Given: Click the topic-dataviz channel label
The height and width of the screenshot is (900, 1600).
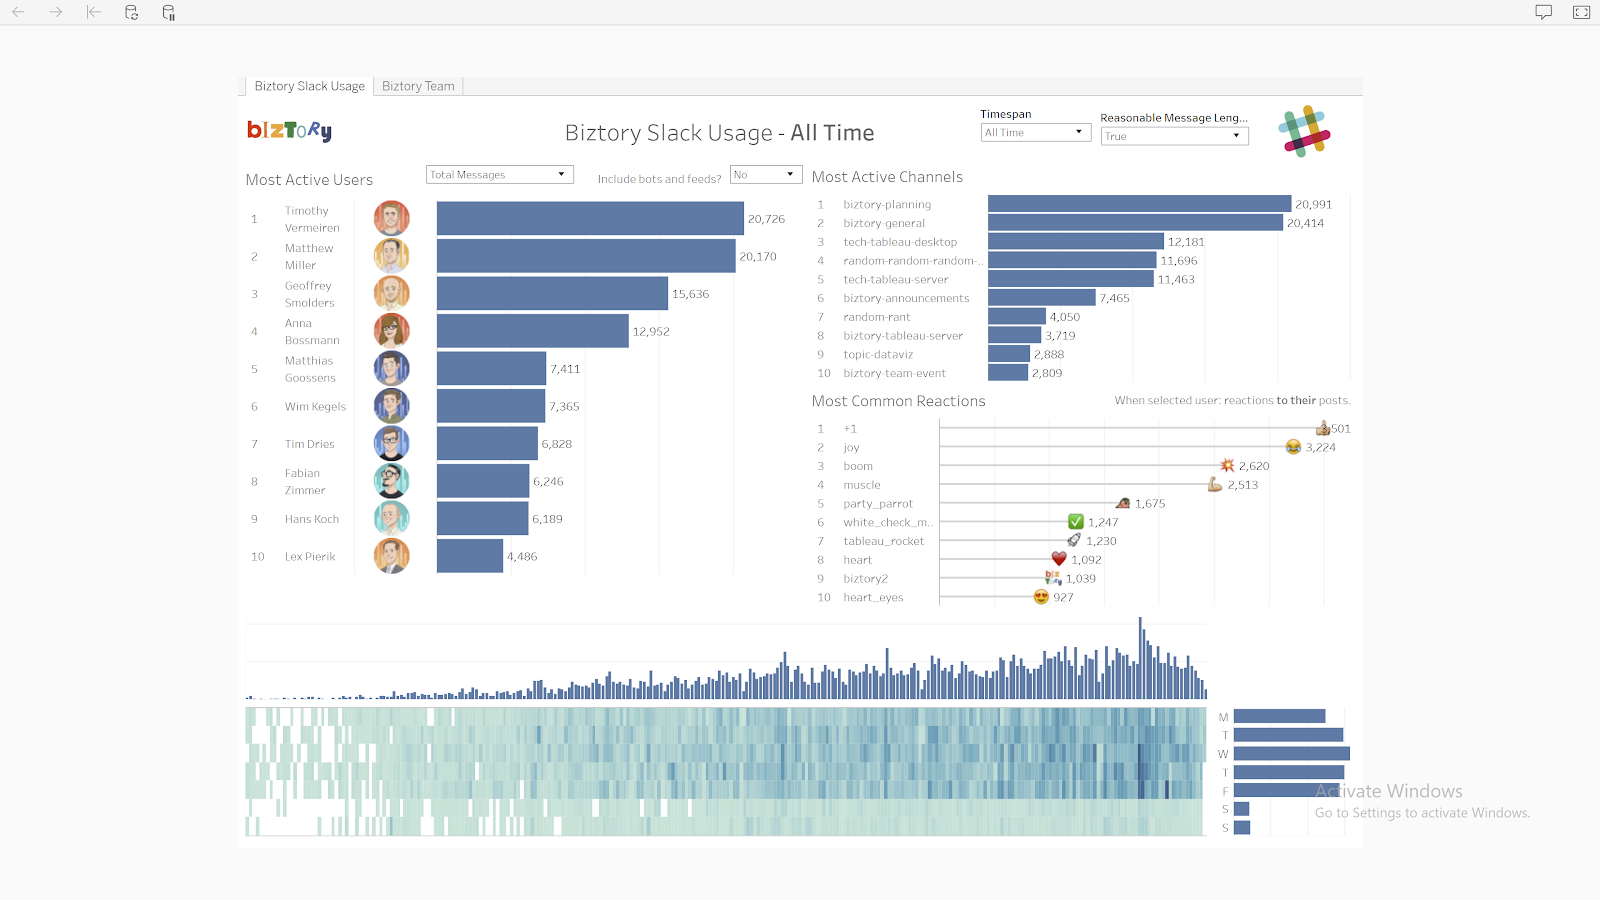Looking at the screenshot, I should coord(878,354).
